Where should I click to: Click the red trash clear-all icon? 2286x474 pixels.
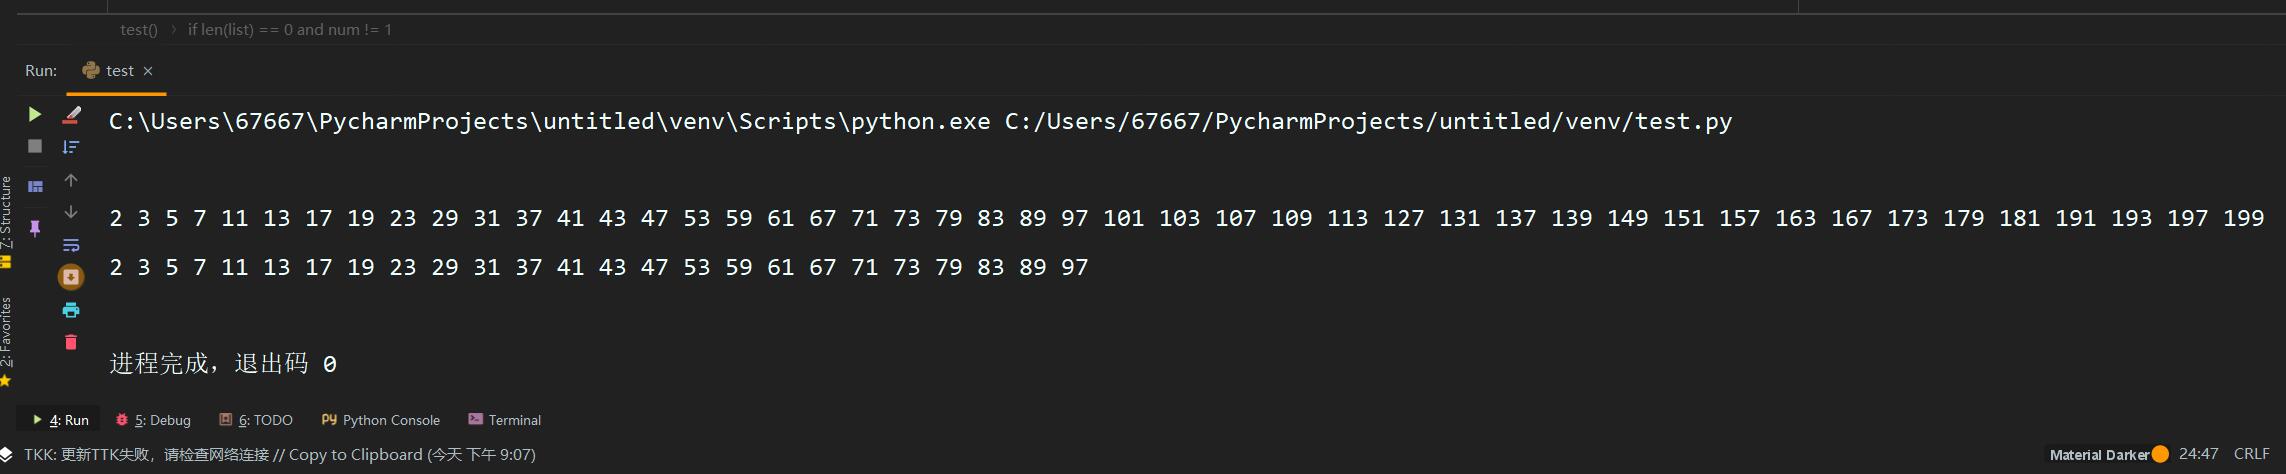tap(71, 342)
